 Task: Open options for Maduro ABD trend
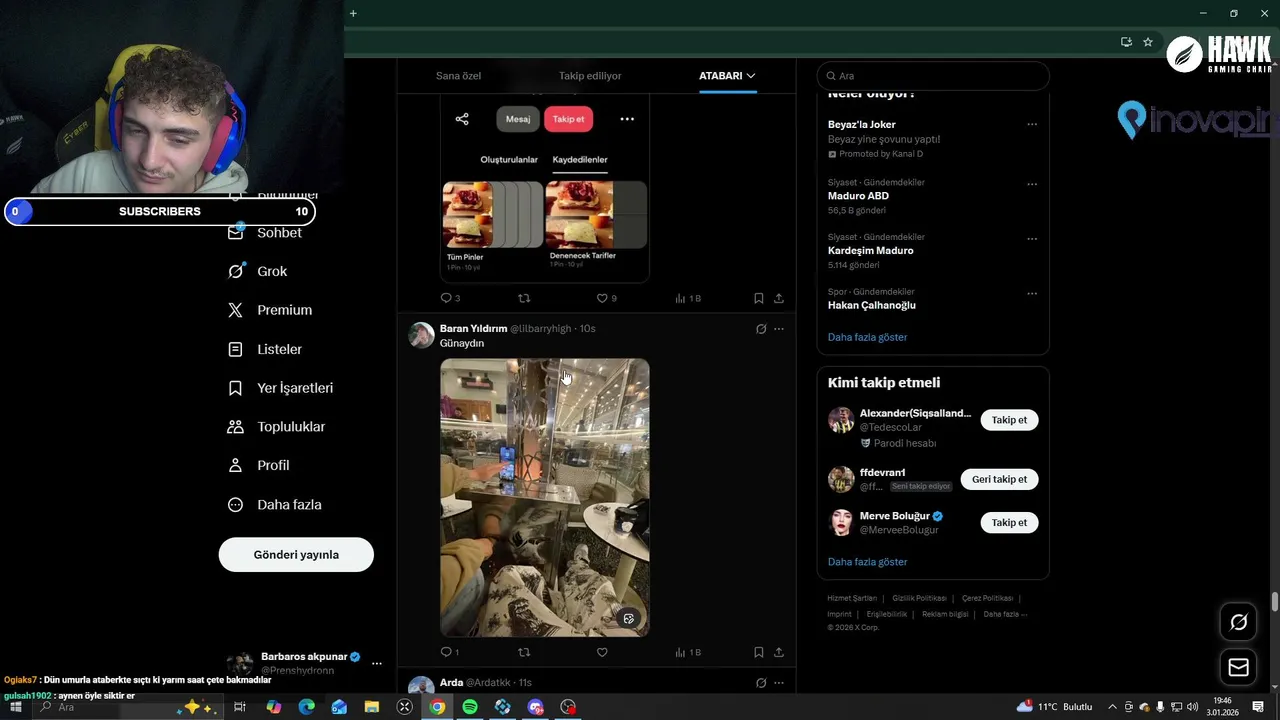1032,184
